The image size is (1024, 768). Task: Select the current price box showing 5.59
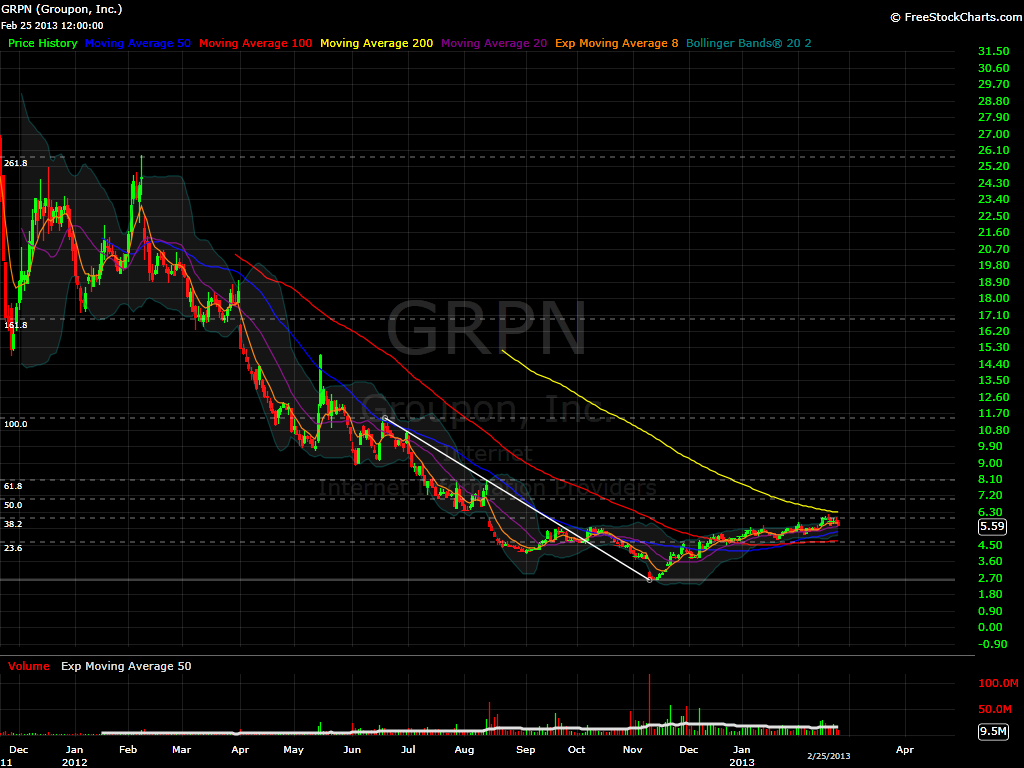tap(992, 526)
